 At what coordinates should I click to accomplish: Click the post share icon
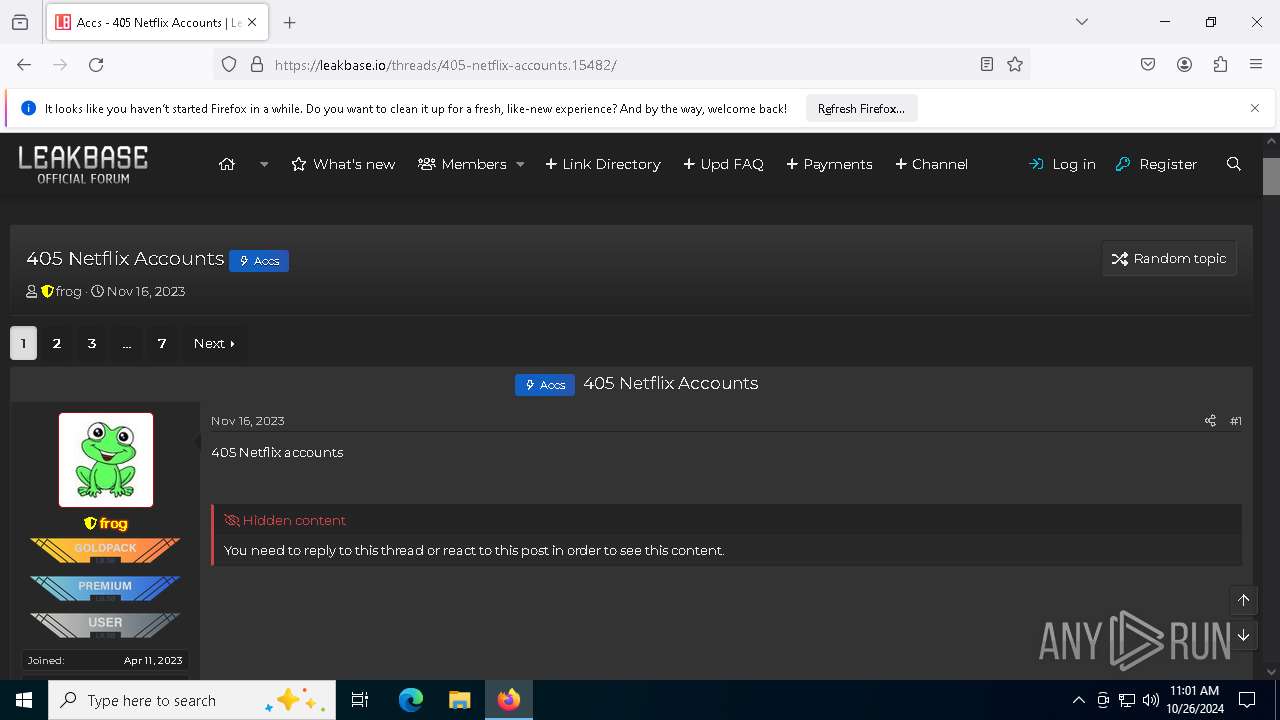(x=1210, y=421)
